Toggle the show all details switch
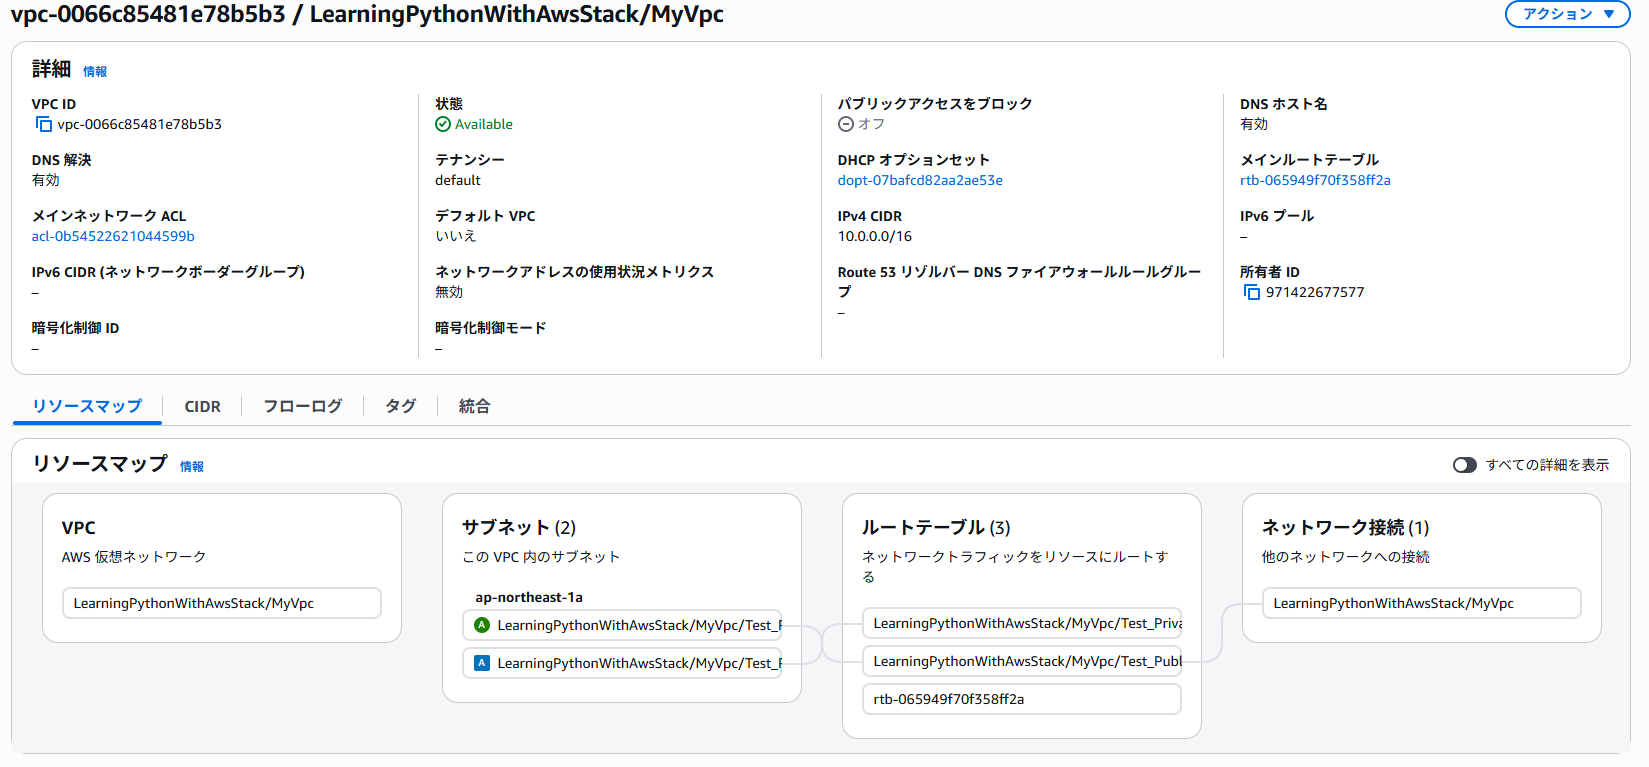The image size is (1649, 767). tap(1464, 465)
